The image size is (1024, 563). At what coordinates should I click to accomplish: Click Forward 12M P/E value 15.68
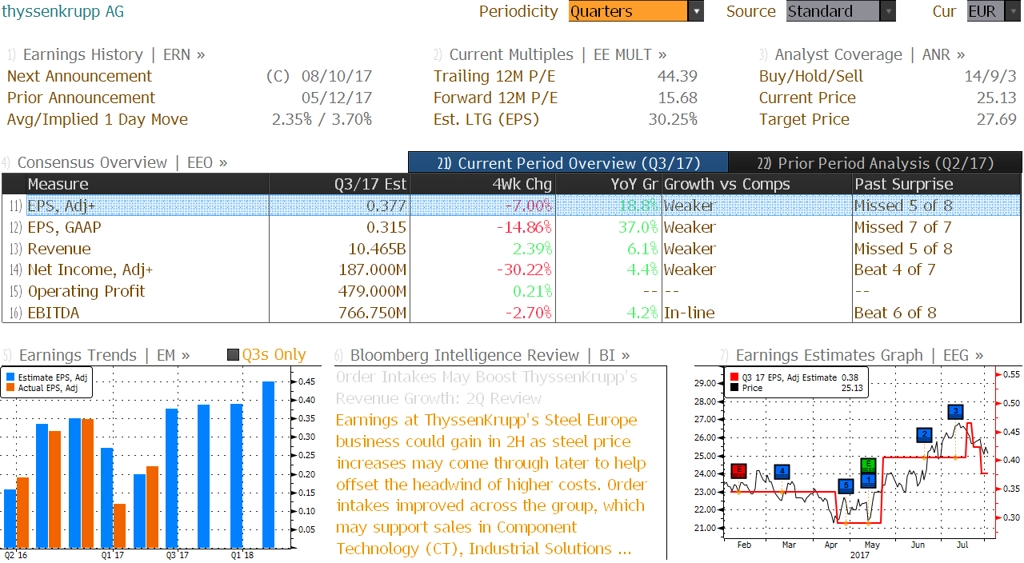677,98
